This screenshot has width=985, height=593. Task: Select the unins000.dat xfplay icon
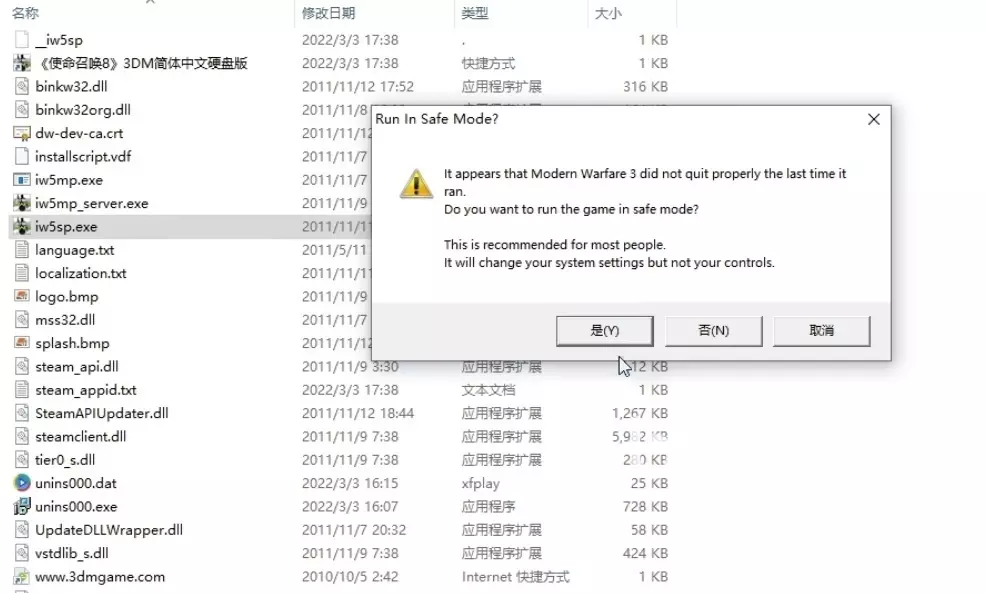[22, 483]
